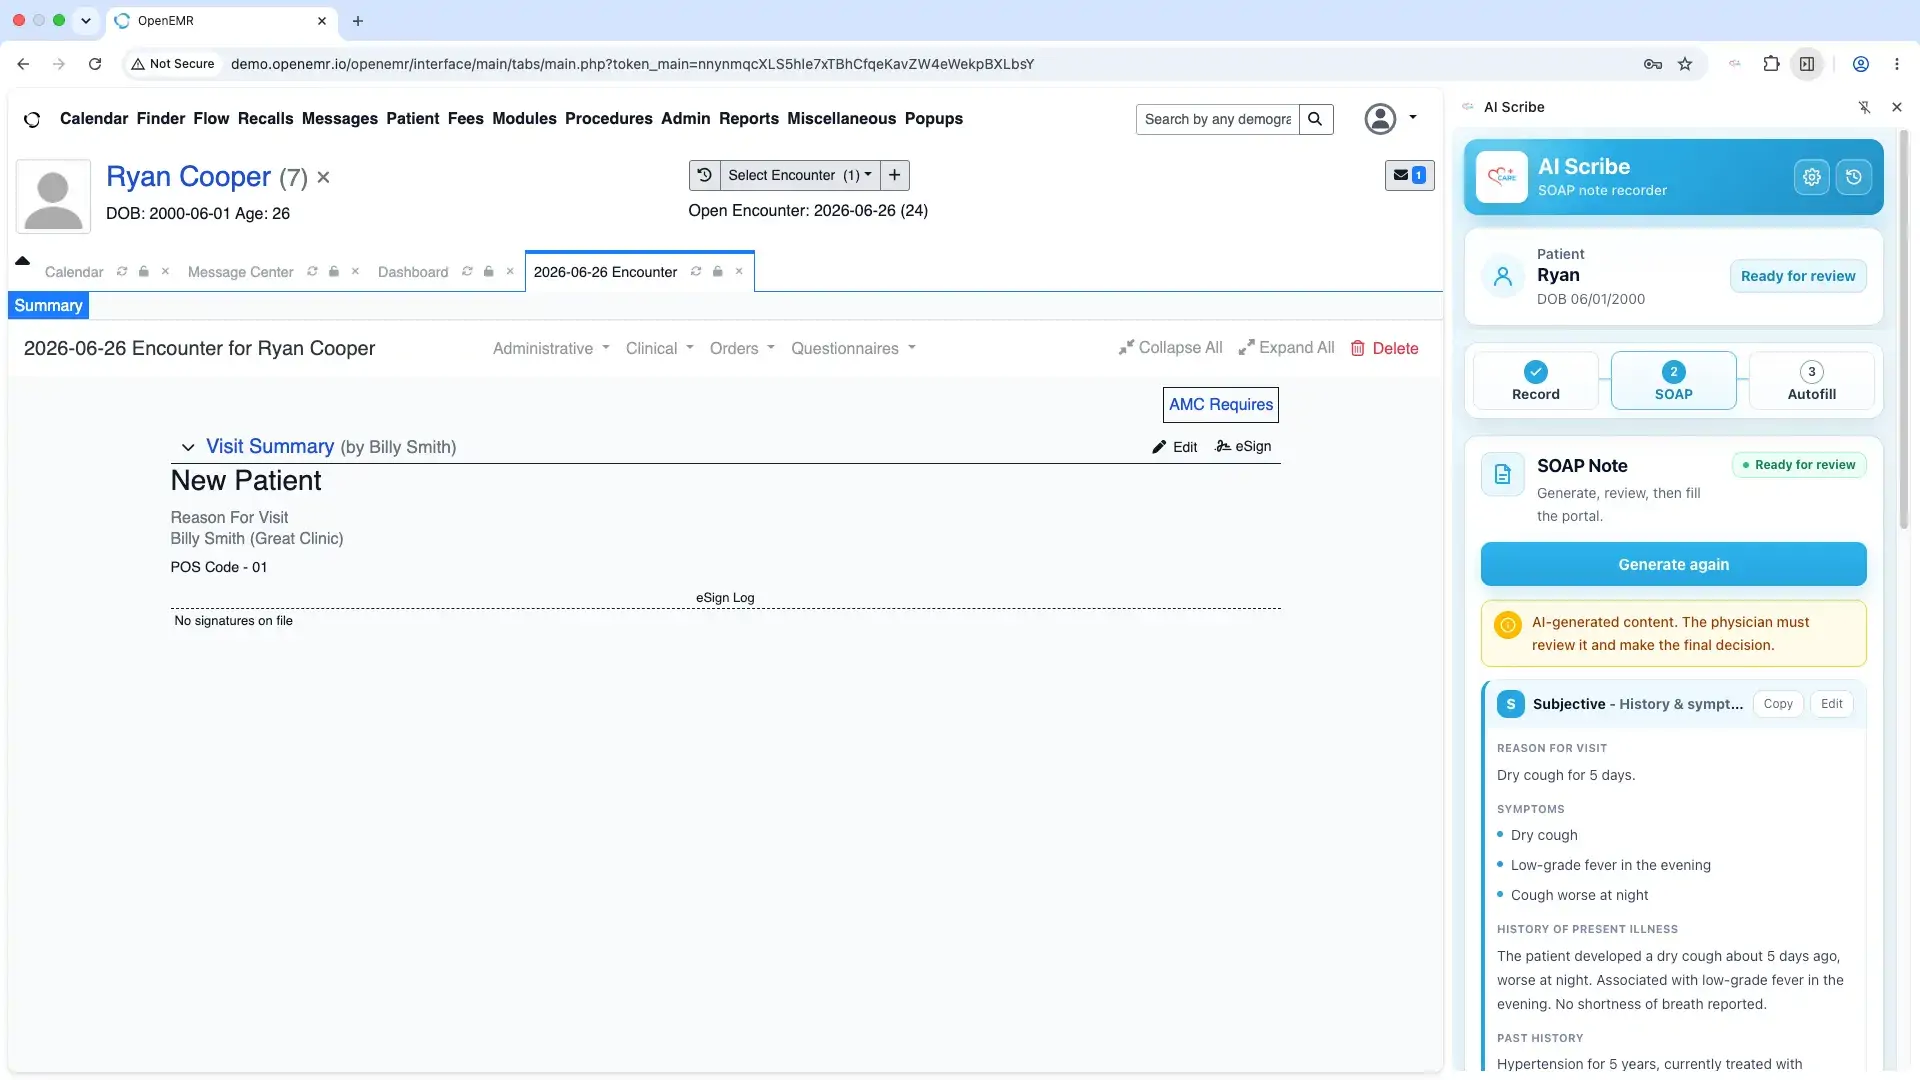Go to the Record step
Viewport: 1920px width, 1080px height.
click(x=1536, y=381)
